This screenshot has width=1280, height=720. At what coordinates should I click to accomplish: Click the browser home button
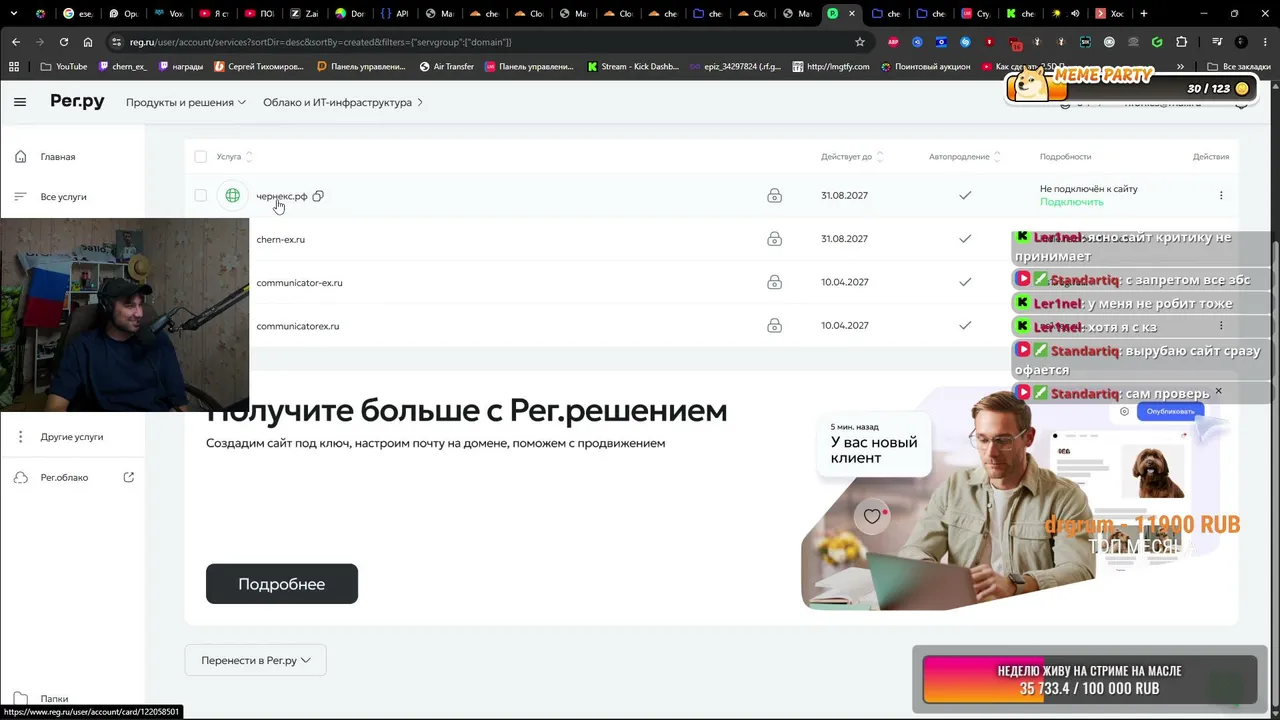click(88, 42)
